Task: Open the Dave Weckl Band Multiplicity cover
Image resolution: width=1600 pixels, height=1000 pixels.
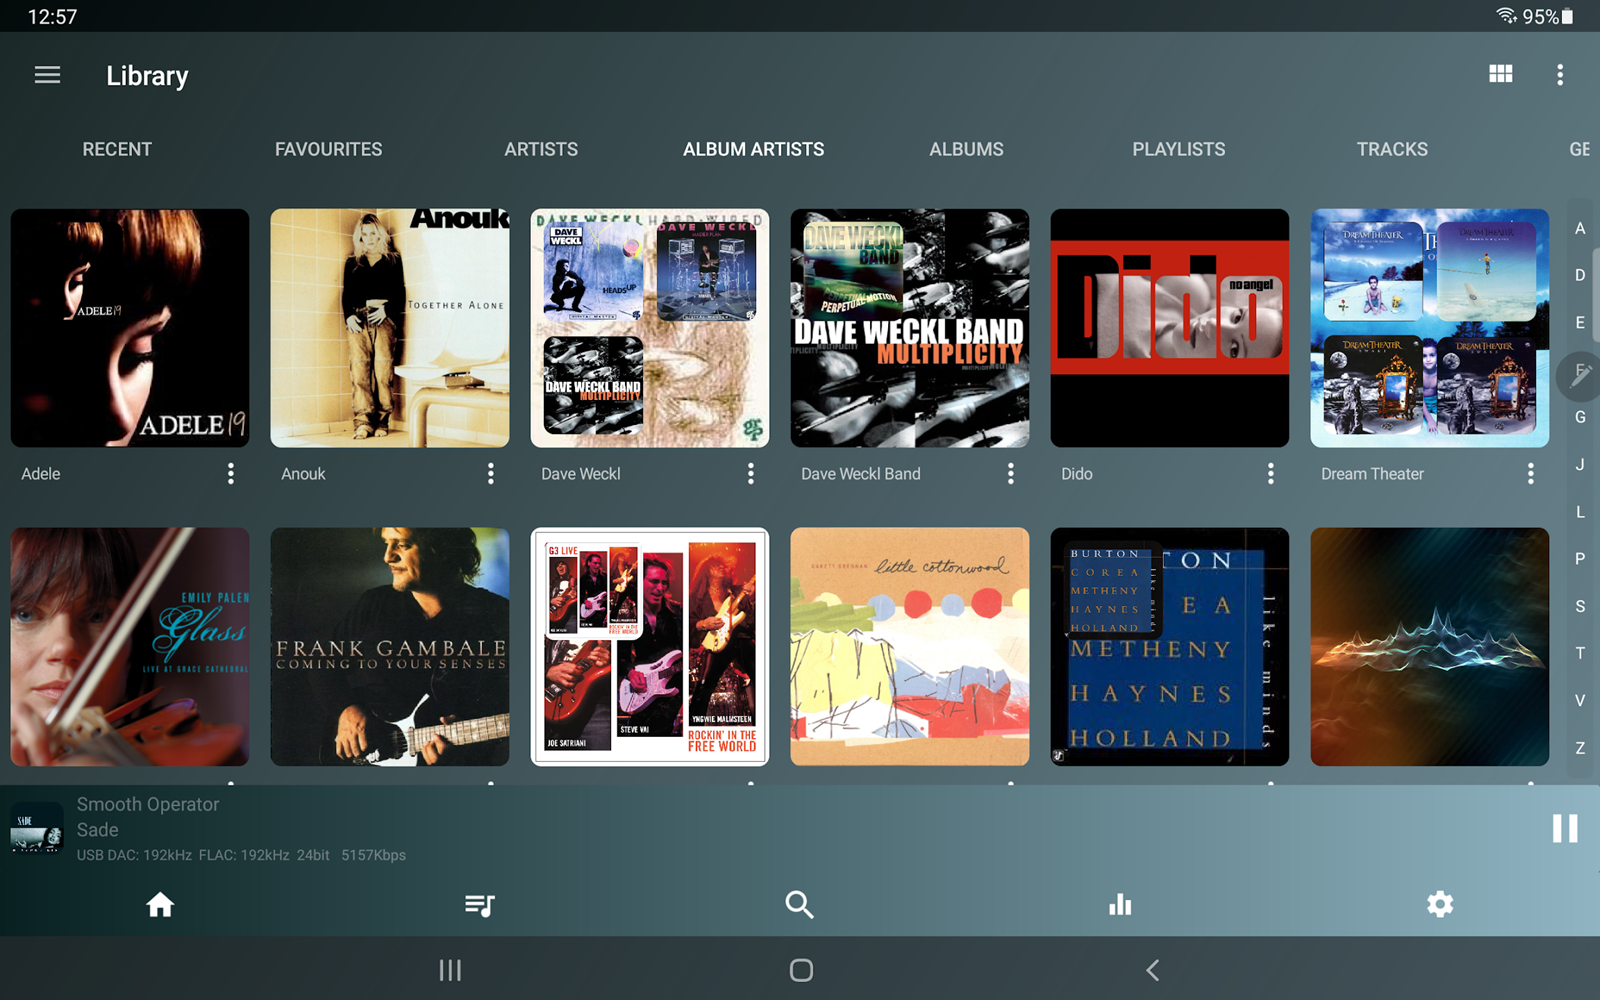Action: coord(910,328)
